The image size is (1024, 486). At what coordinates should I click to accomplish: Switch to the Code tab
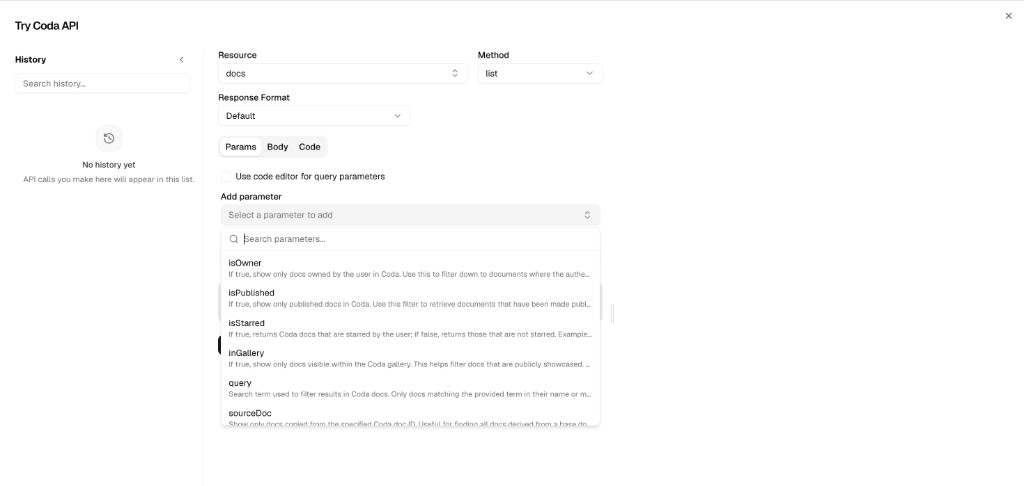click(310, 147)
